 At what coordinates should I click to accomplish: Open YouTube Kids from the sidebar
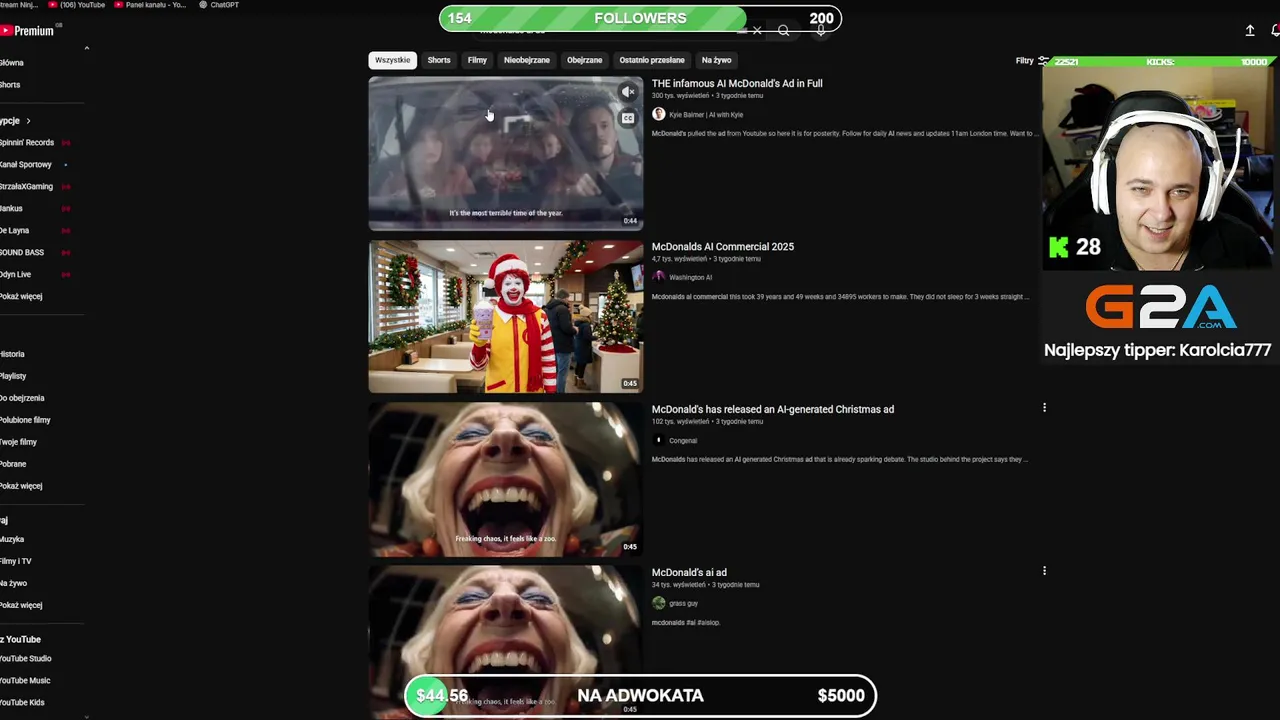(x=22, y=703)
